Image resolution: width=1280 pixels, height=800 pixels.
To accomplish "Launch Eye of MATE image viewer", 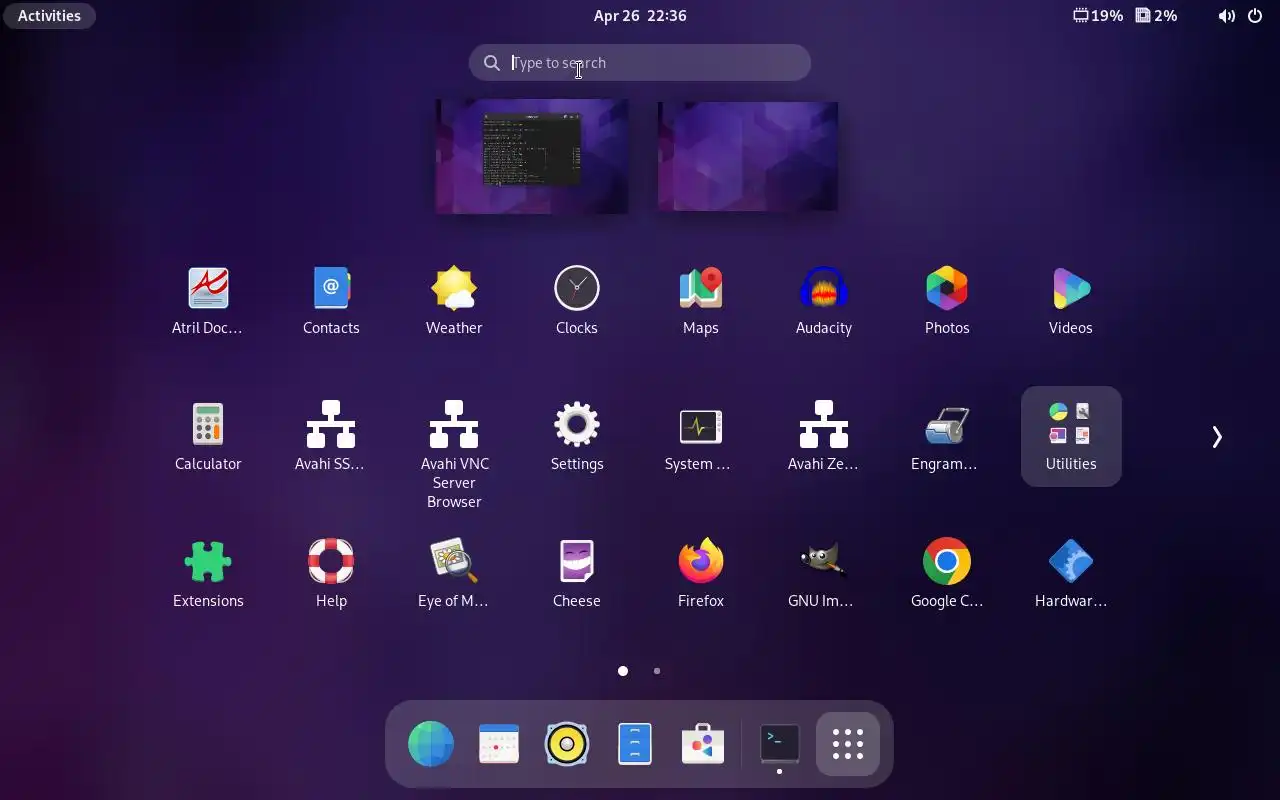I will pos(454,573).
